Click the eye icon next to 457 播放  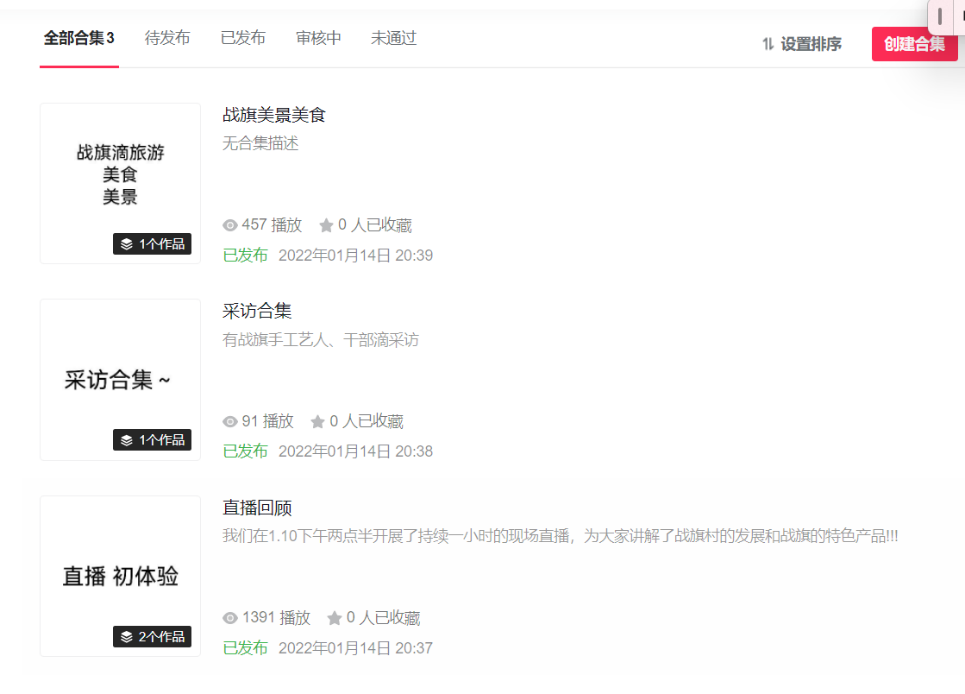pos(230,226)
